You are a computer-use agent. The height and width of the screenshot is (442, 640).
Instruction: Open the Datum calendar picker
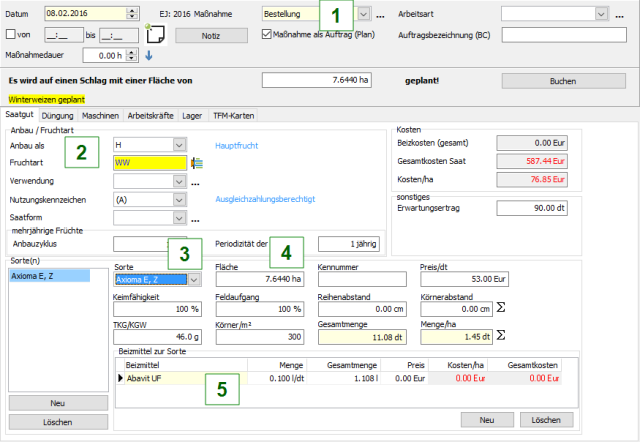click(x=132, y=14)
